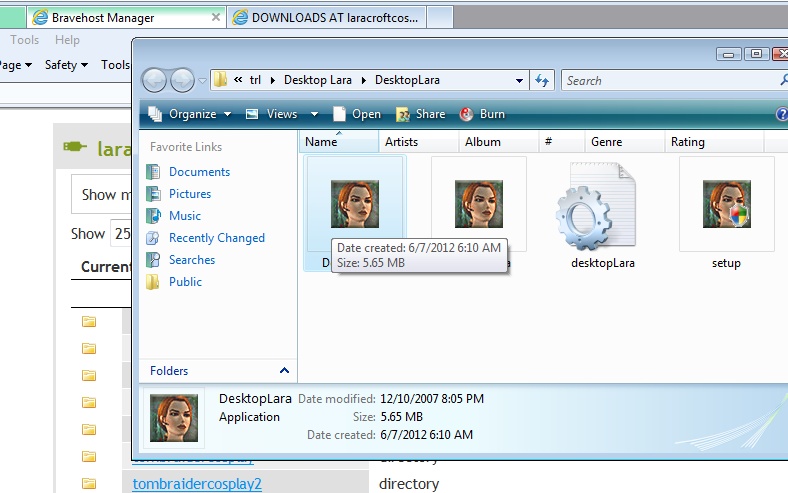788x493 pixels.
Task: Click into the Explorer Search box
Action: (x=673, y=80)
